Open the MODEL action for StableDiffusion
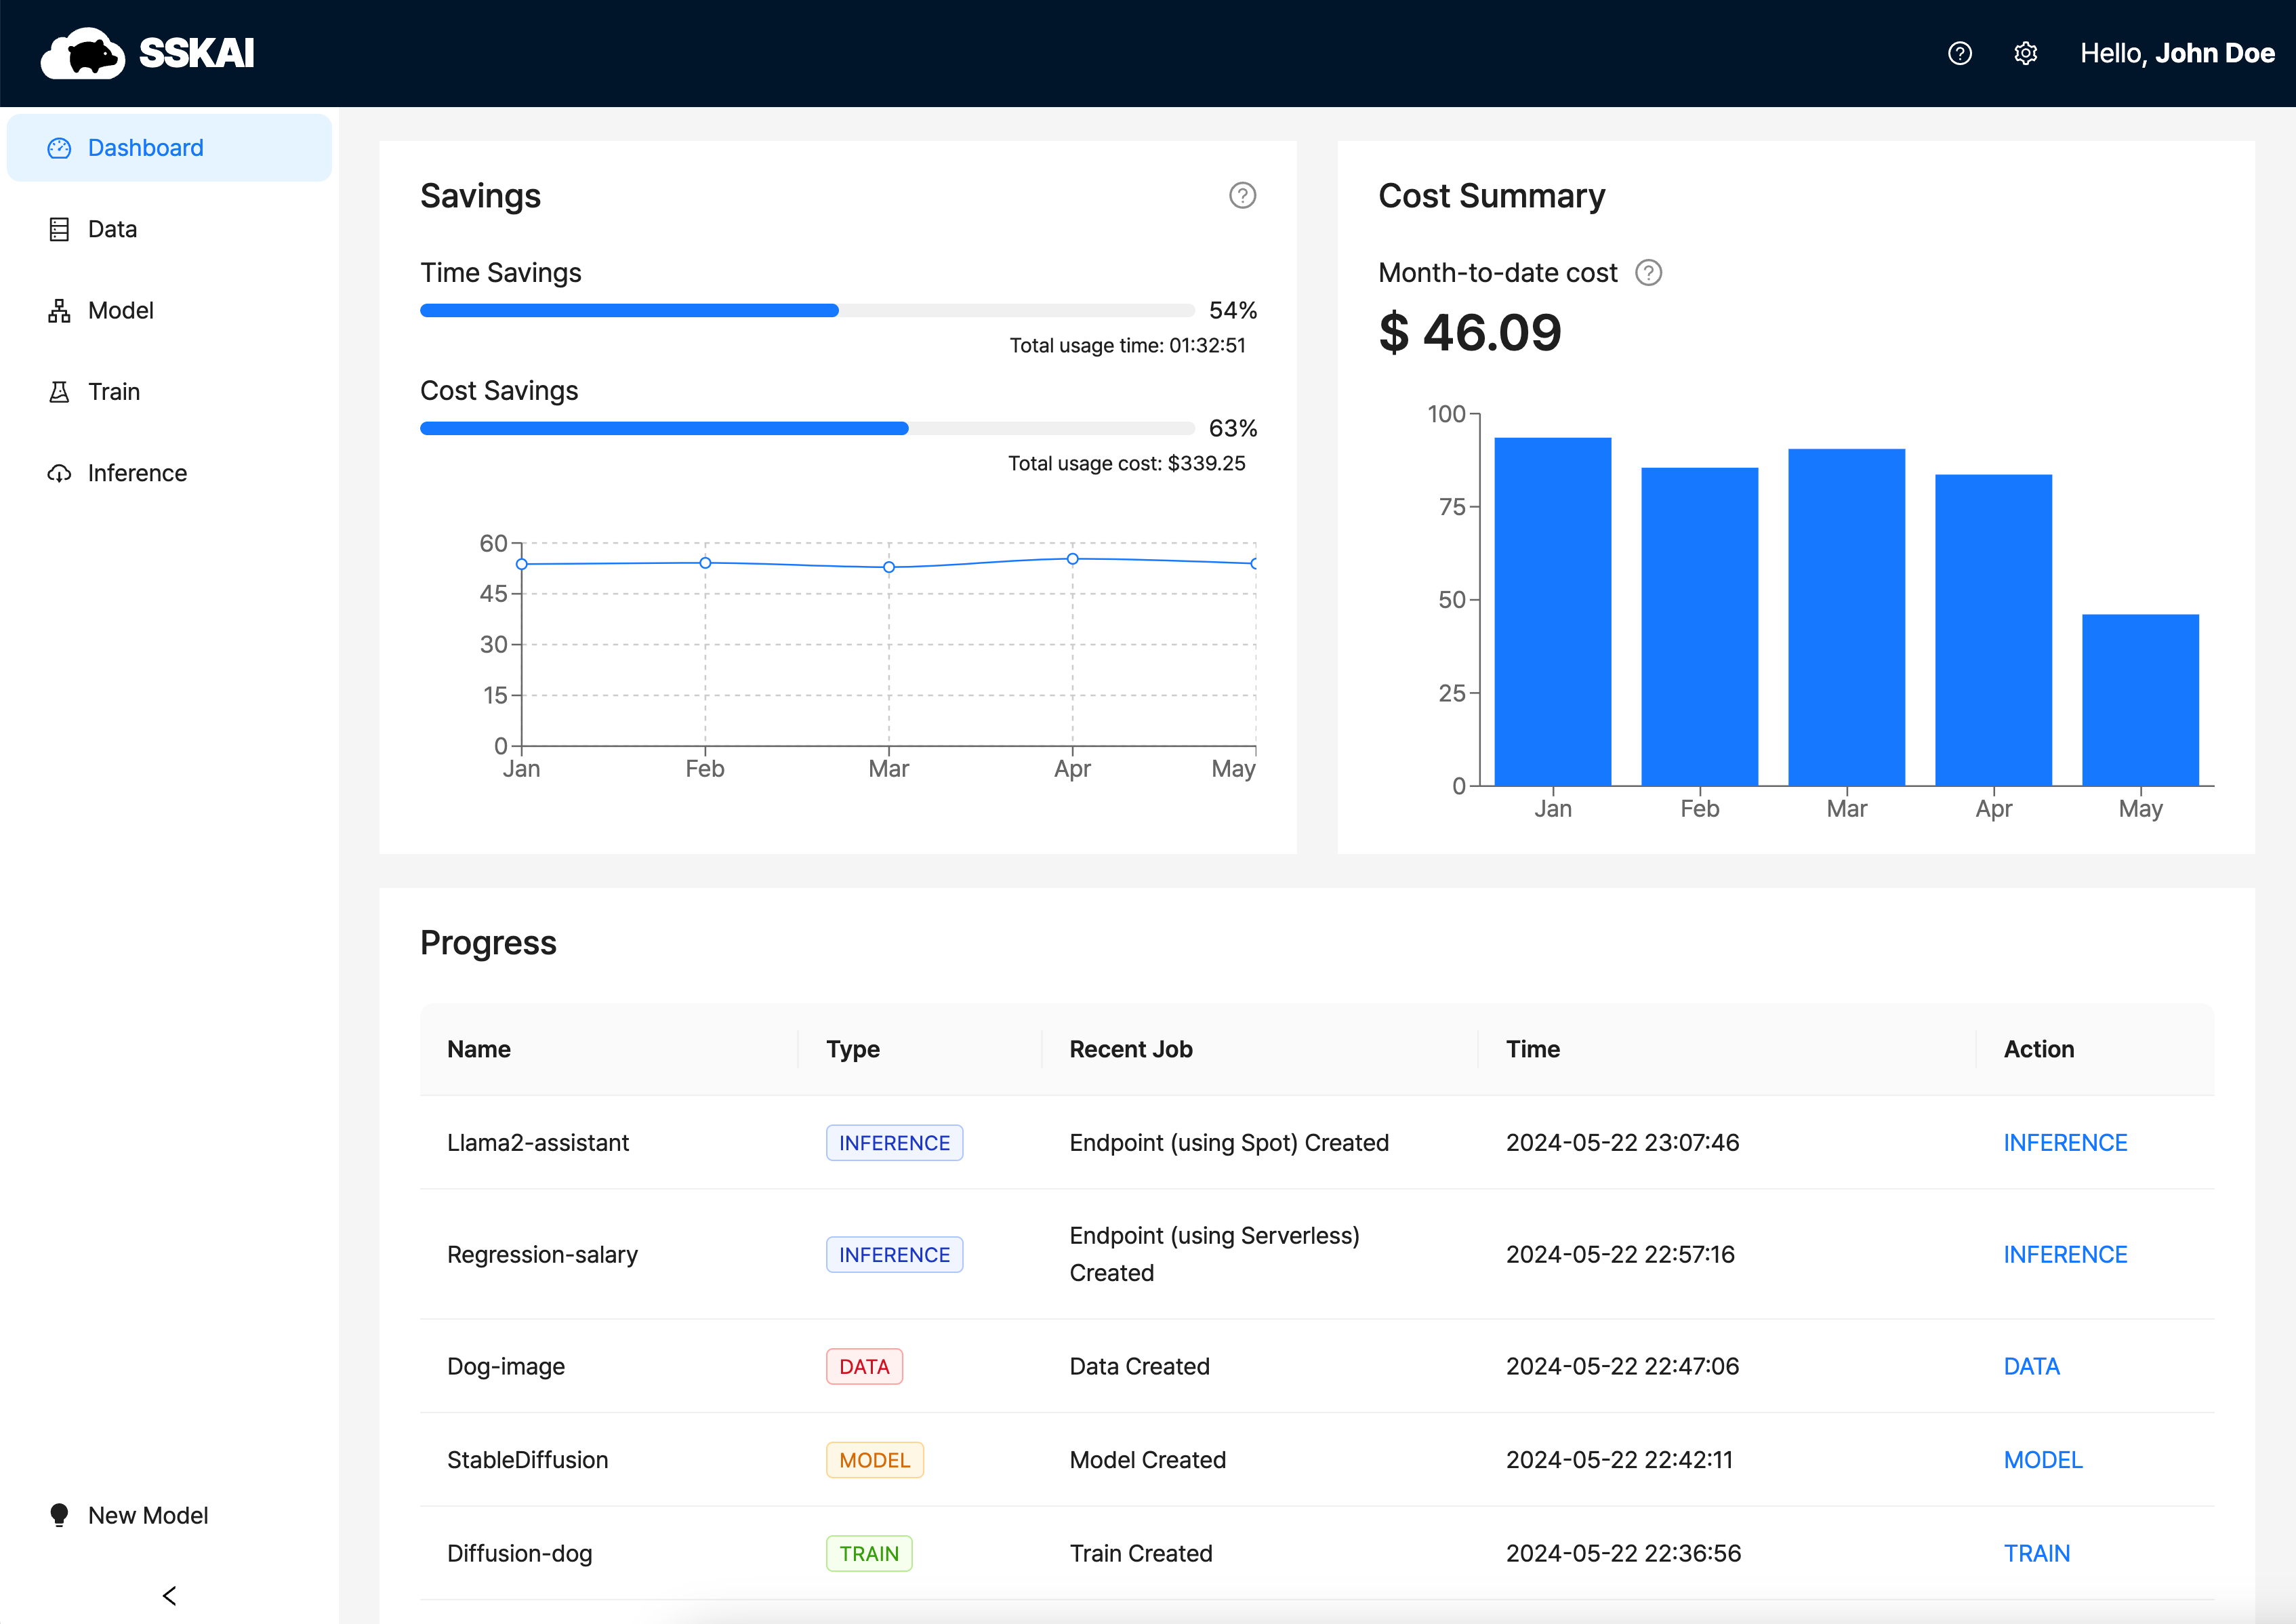Screen dimensions: 2296x1624 (2042, 1460)
